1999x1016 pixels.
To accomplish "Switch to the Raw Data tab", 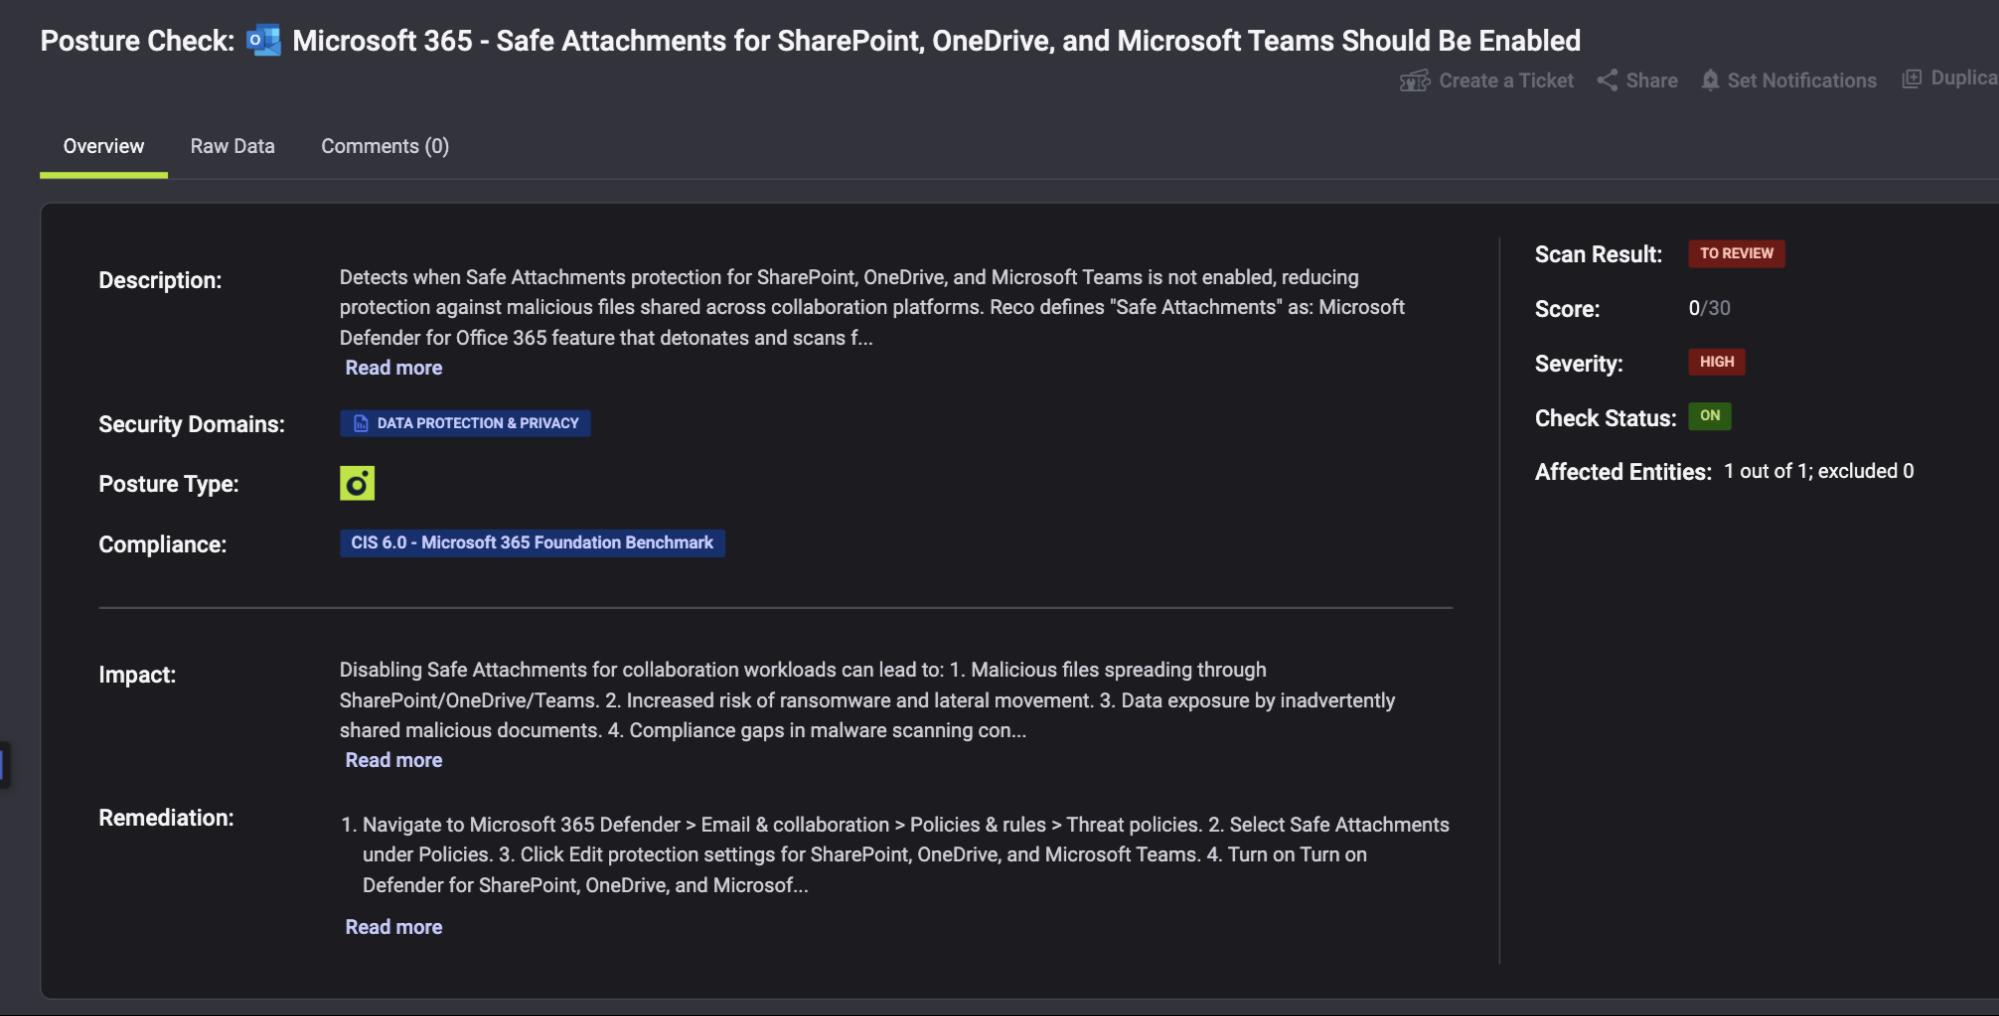I will (x=232, y=145).
